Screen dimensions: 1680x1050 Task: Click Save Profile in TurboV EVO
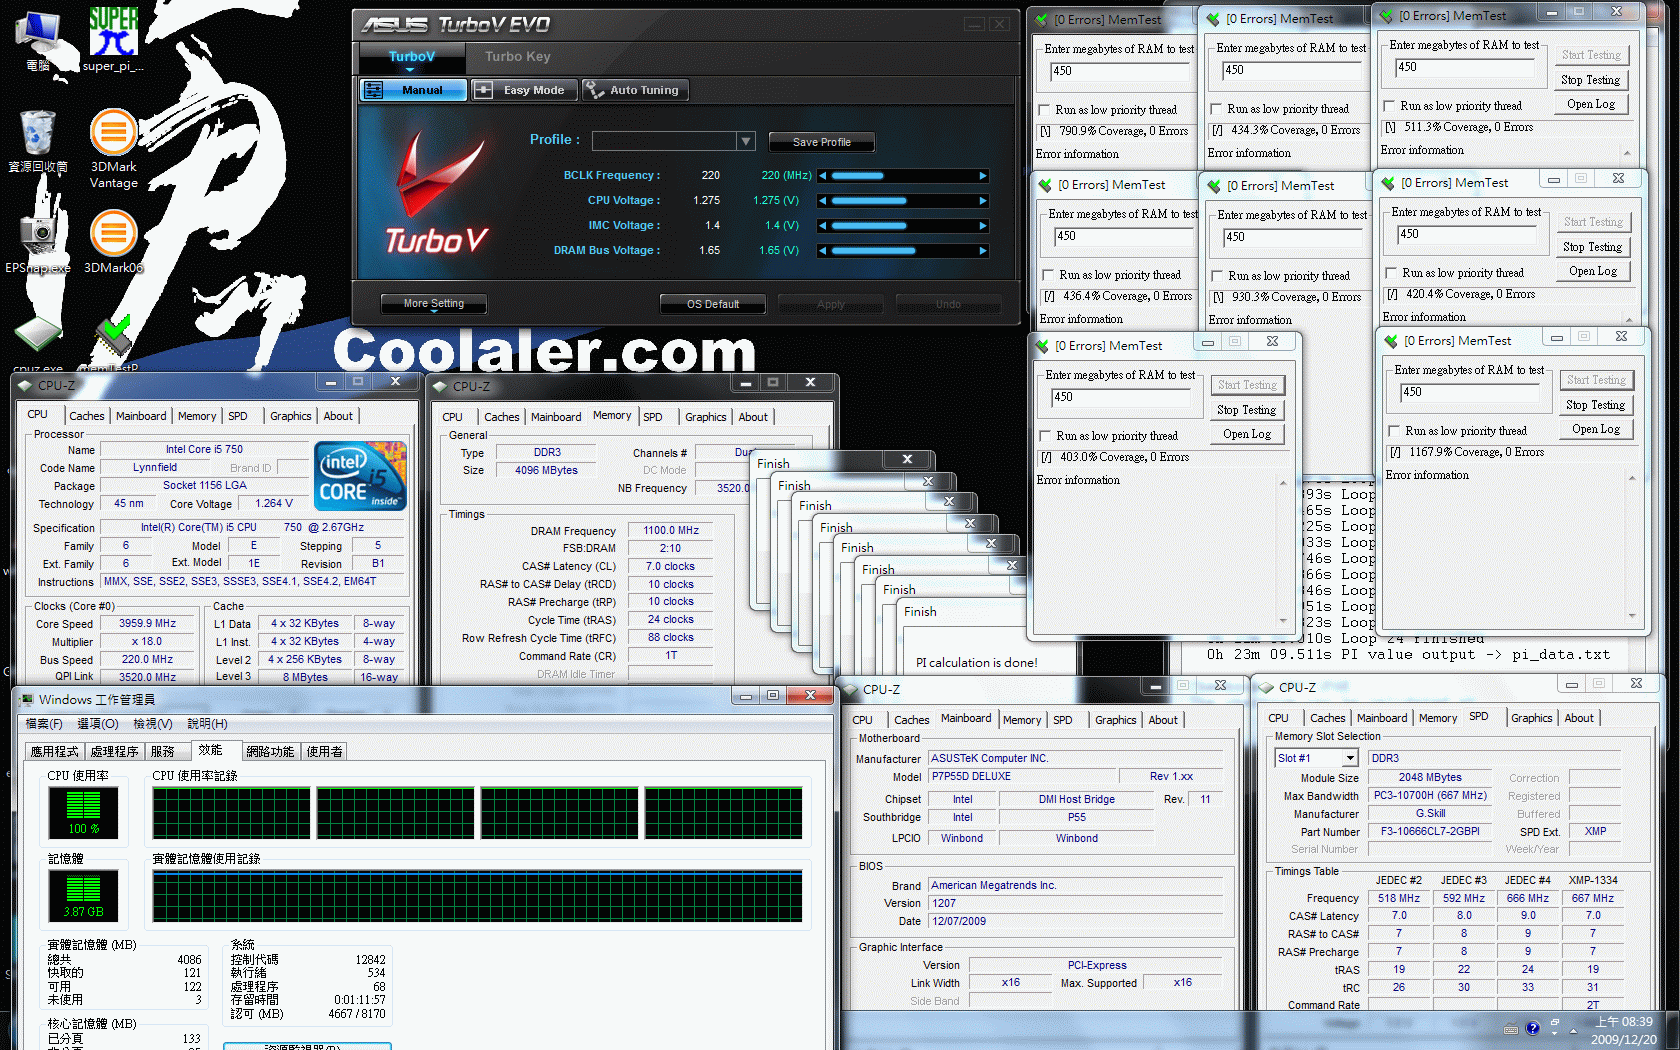pyautogui.click(x=821, y=142)
